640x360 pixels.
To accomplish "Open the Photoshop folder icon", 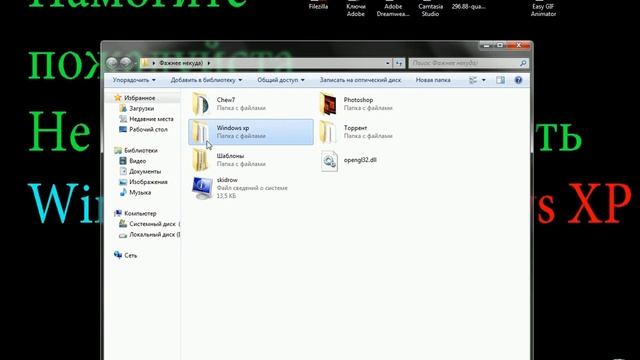I will coord(328,104).
